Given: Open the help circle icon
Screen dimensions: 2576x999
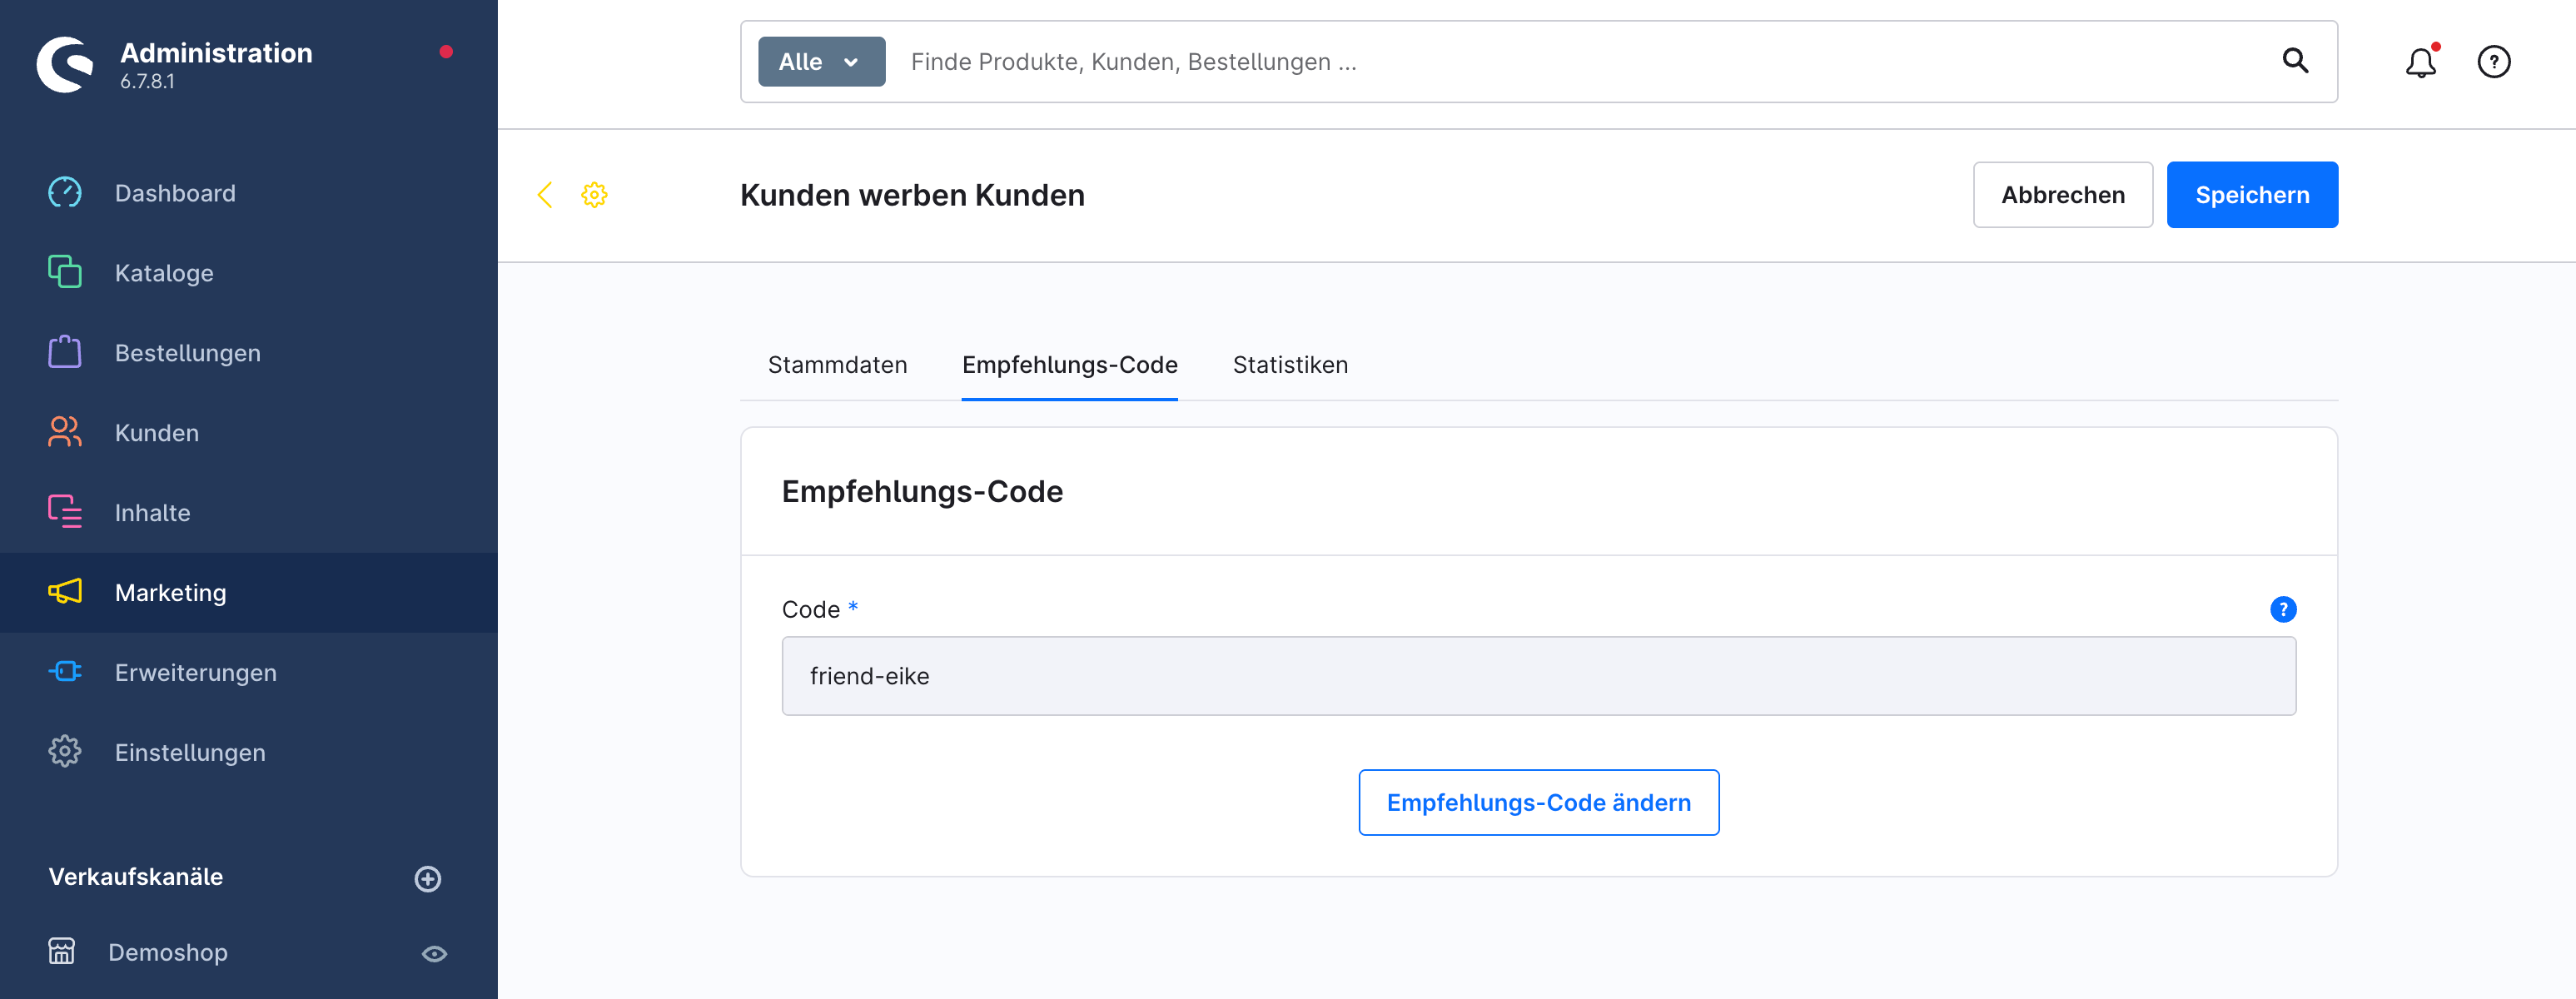Looking at the screenshot, I should pos(2493,62).
